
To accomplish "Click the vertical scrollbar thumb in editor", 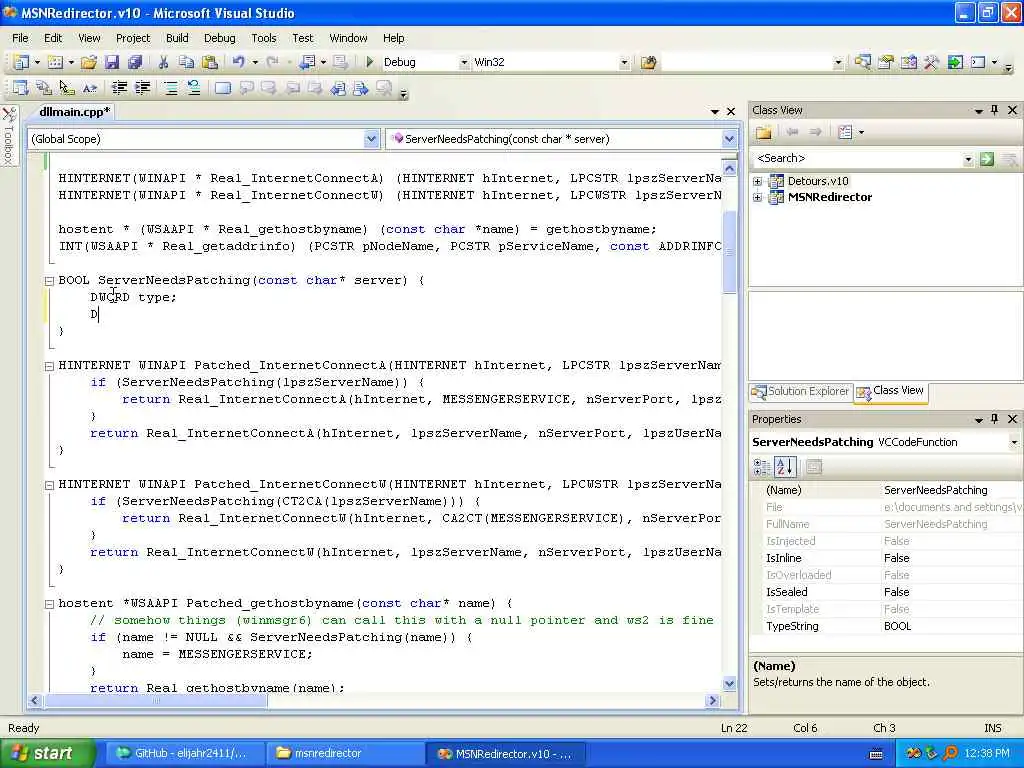I will [729, 251].
